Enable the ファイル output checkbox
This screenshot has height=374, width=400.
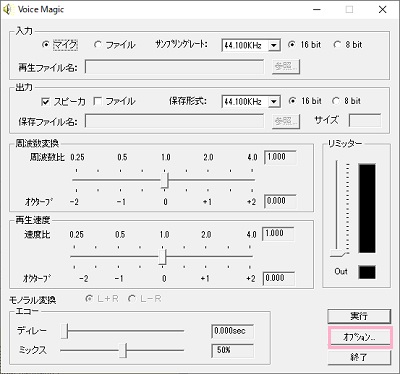[x=98, y=101]
